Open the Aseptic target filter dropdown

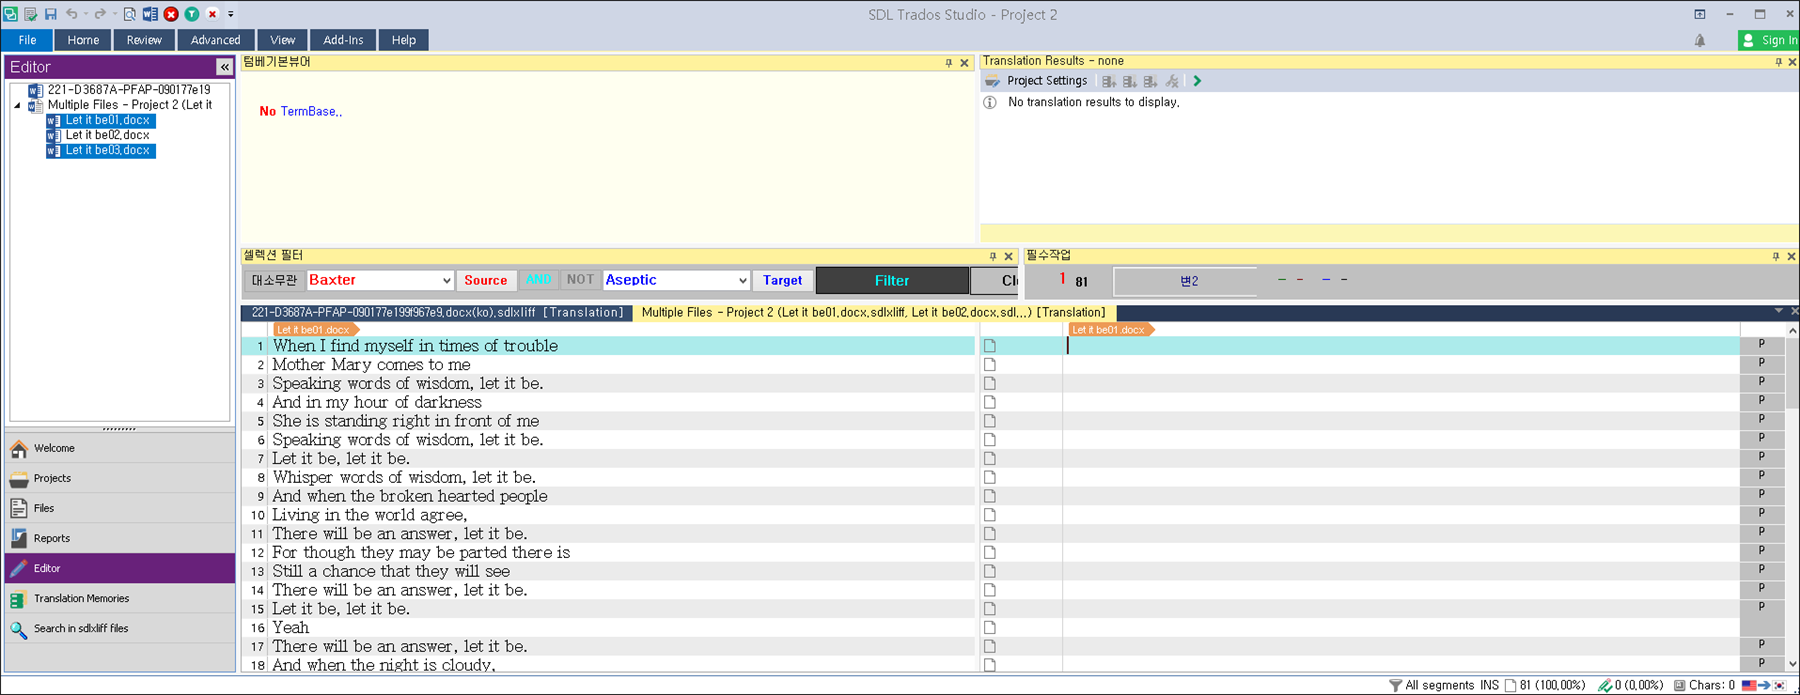[x=742, y=281]
